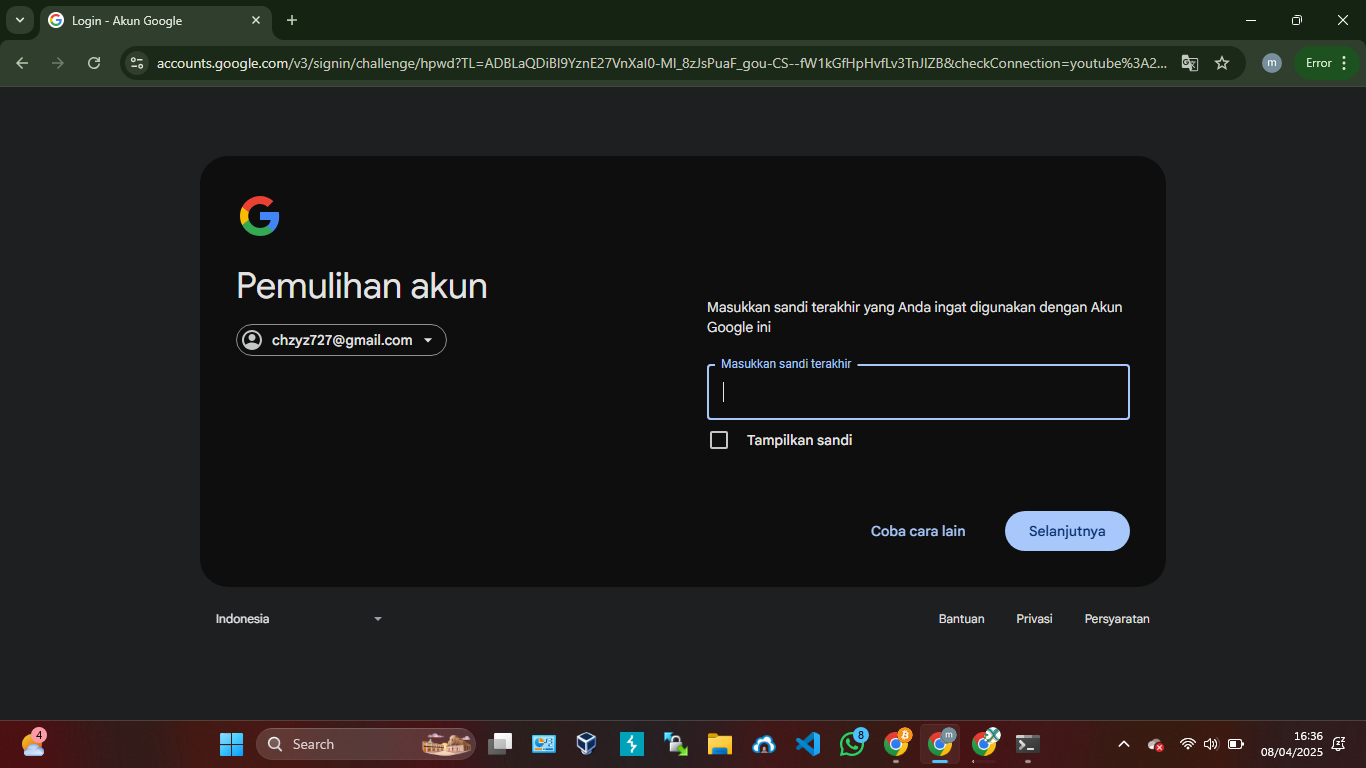Click the OneDrive error cloud tray icon
The width and height of the screenshot is (1366, 768).
pyautogui.click(x=1156, y=744)
